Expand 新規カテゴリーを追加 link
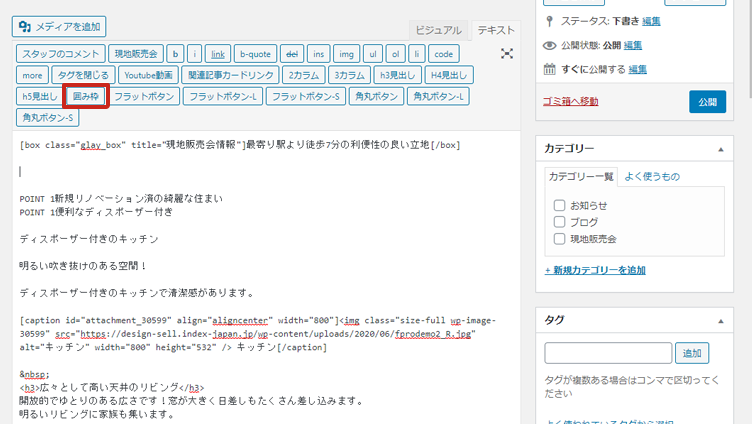Screen dimensions: 752x424 pyautogui.click(x=594, y=270)
